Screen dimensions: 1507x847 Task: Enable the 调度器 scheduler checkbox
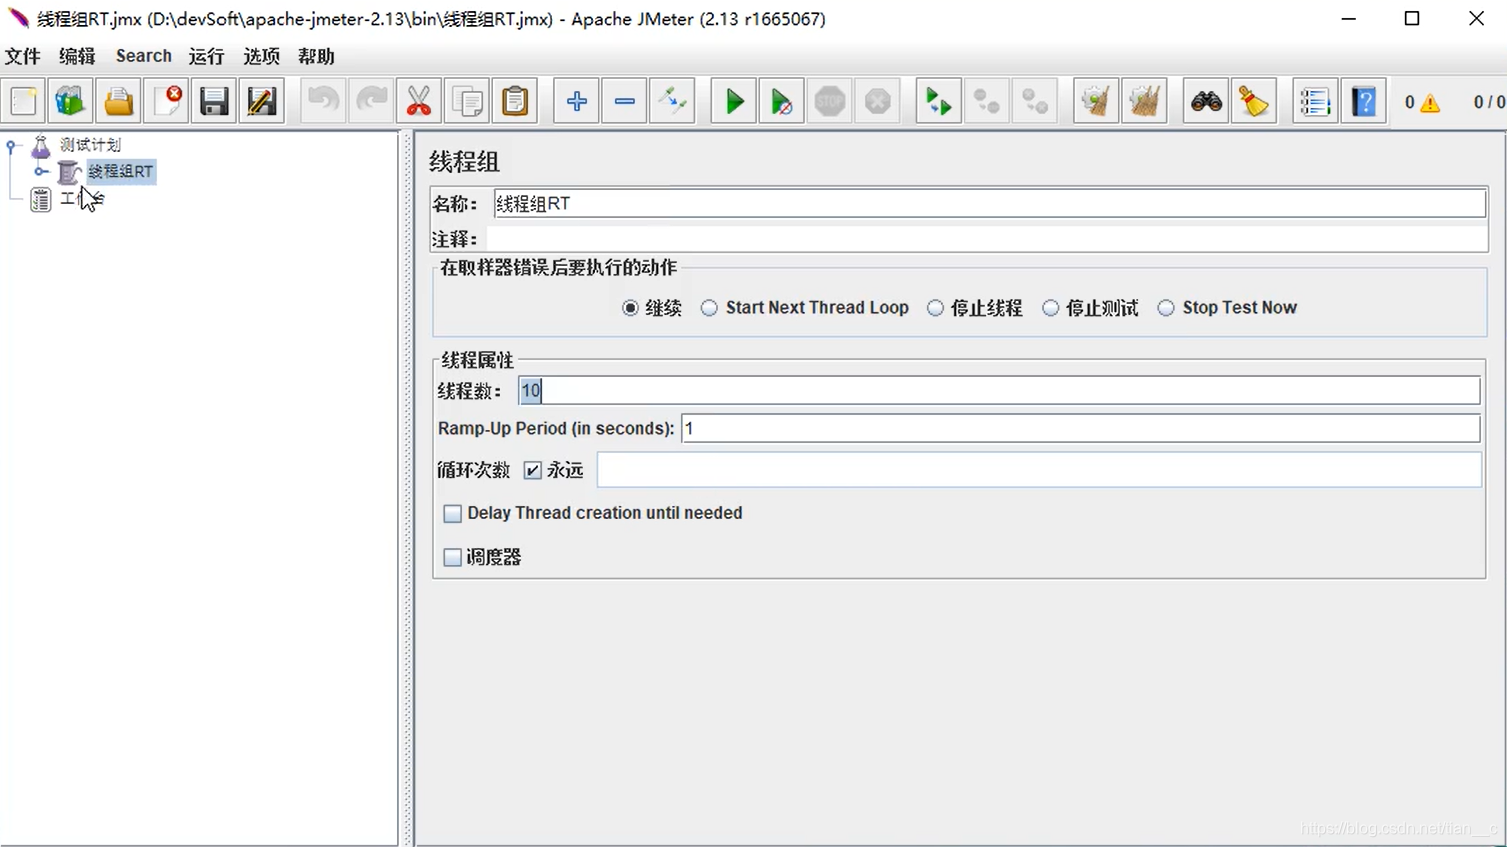pos(453,557)
